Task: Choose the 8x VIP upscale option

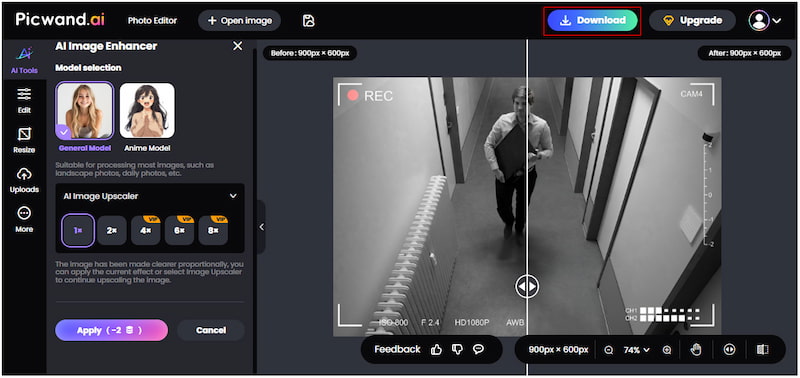Action: (x=213, y=231)
